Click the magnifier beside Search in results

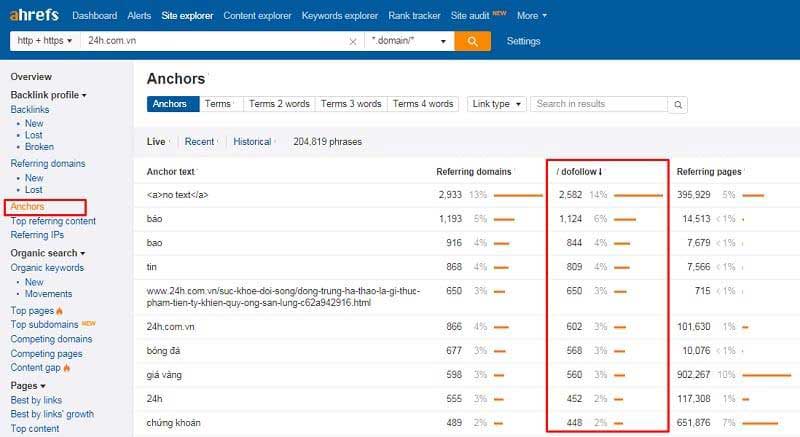pyautogui.click(x=678, y=104)
